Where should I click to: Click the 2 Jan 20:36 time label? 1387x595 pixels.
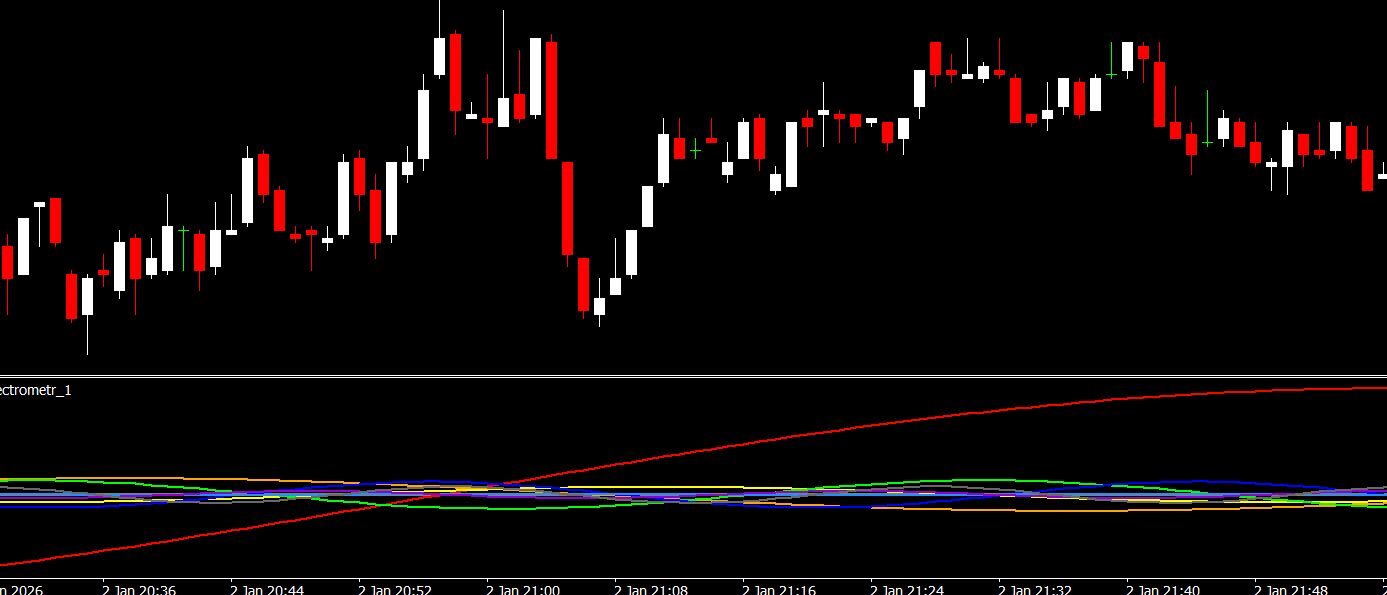coord(139,590)
